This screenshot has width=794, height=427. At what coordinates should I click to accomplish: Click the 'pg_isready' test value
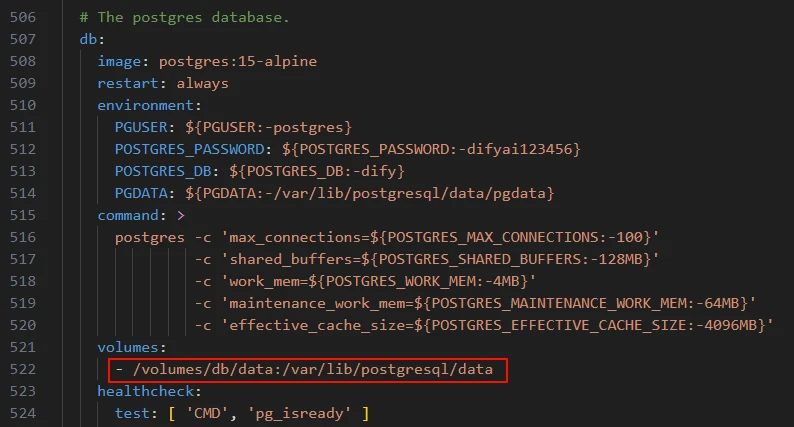[299, 413]
